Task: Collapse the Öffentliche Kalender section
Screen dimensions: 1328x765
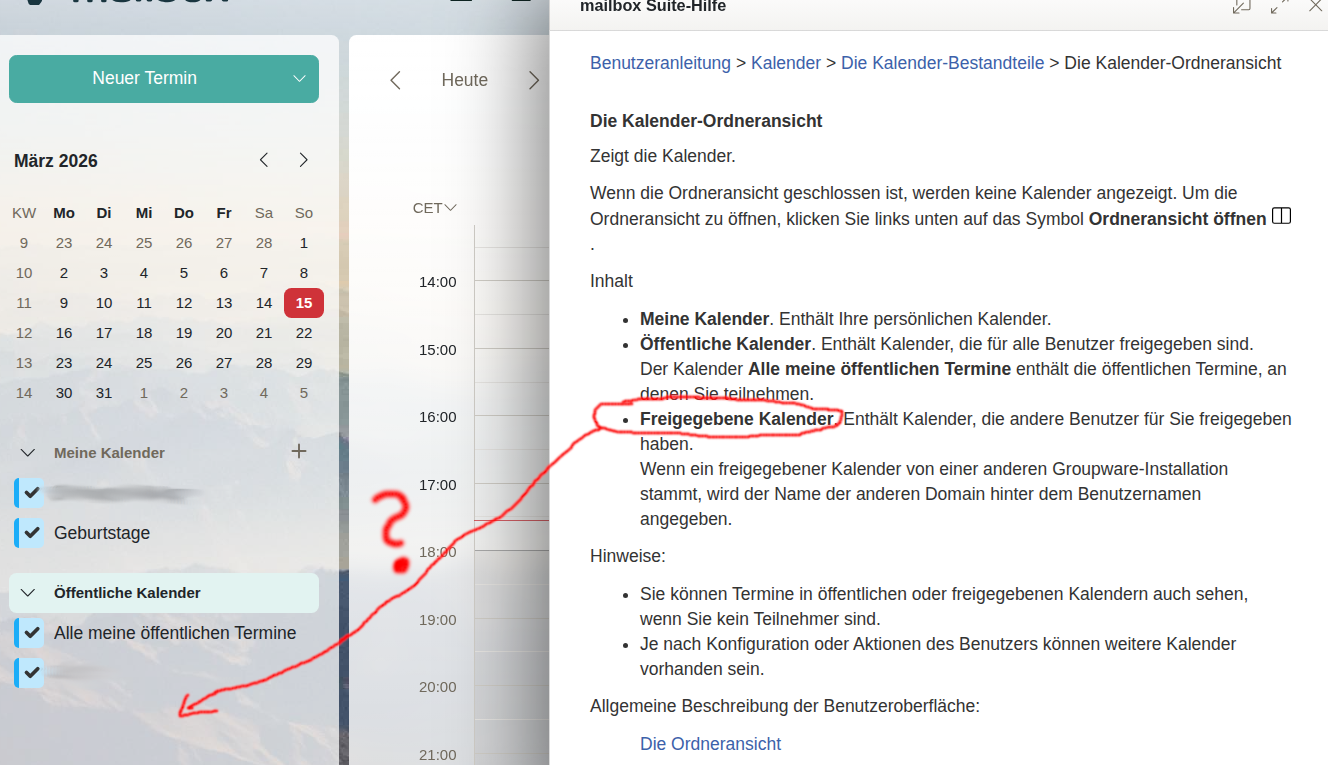Action: click(x=29, y=593)
